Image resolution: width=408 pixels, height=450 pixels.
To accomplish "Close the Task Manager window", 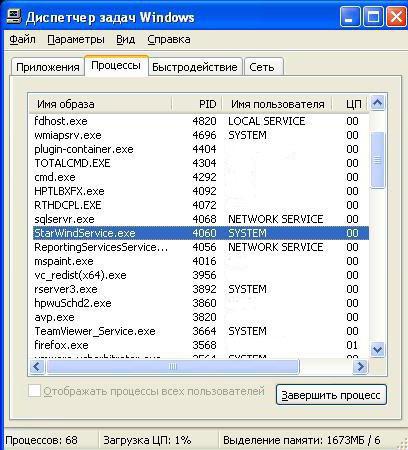I will [396, 17].
